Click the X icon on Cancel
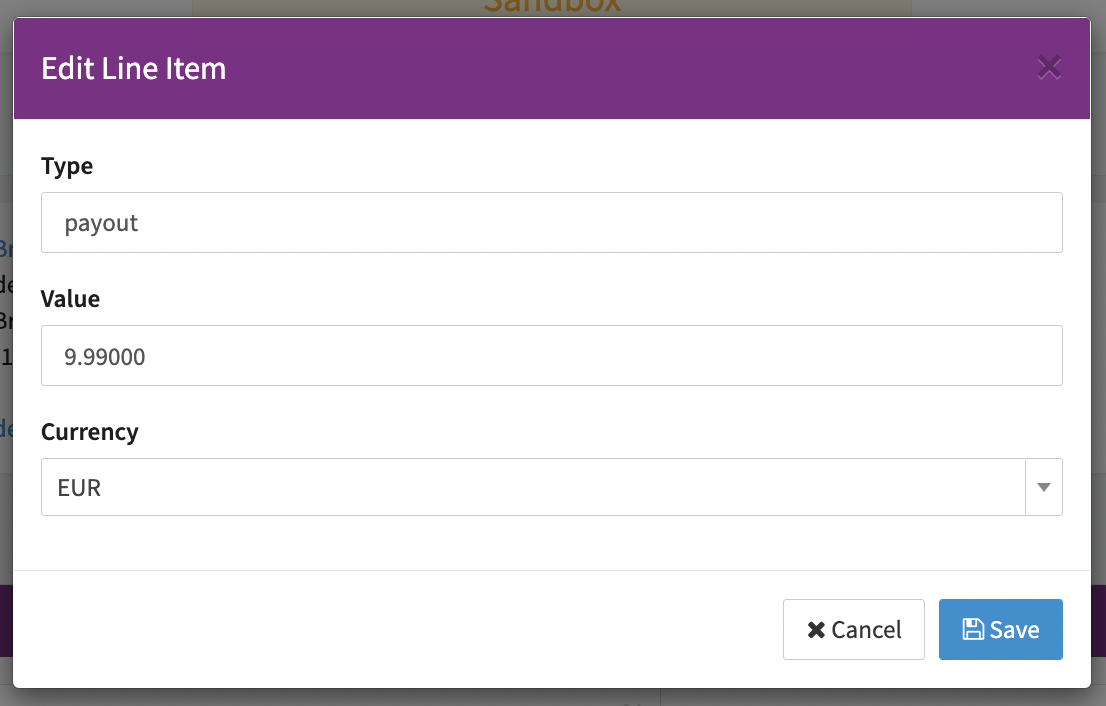The width and height of the screenshot is (1106, 706). point(816,630)
